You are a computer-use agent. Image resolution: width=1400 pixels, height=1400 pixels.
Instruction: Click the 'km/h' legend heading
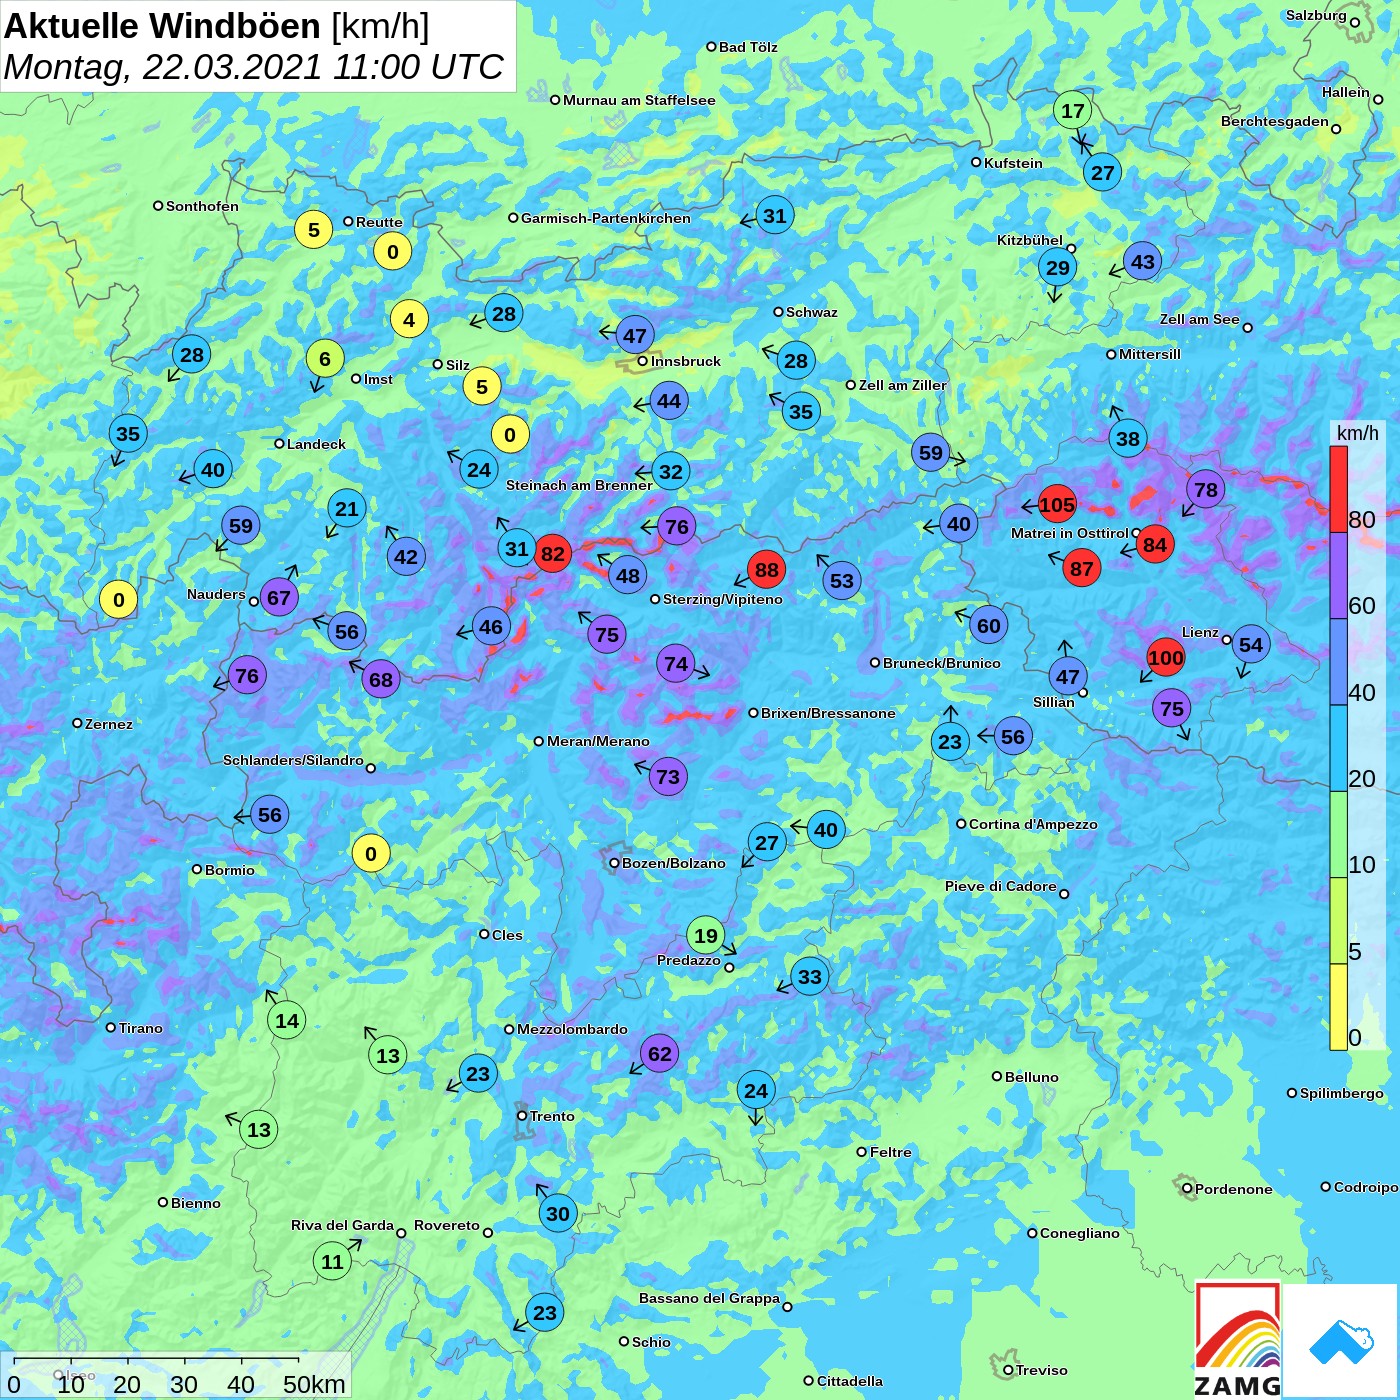[x=1357, y=433]
